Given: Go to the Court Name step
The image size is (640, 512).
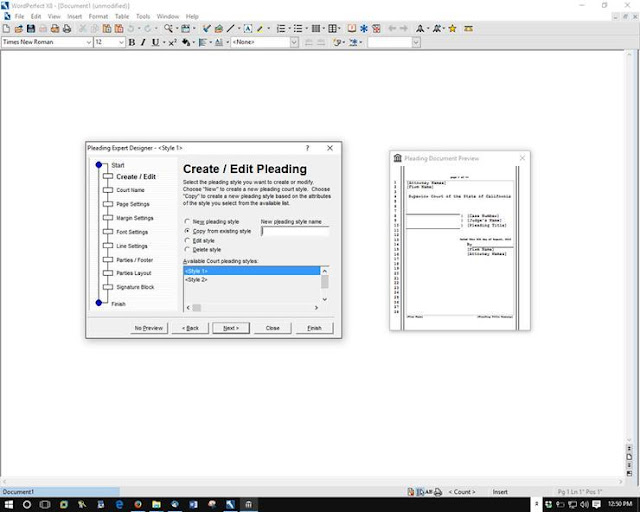Looking at the screenshot, I should click(x=130, y=190).
